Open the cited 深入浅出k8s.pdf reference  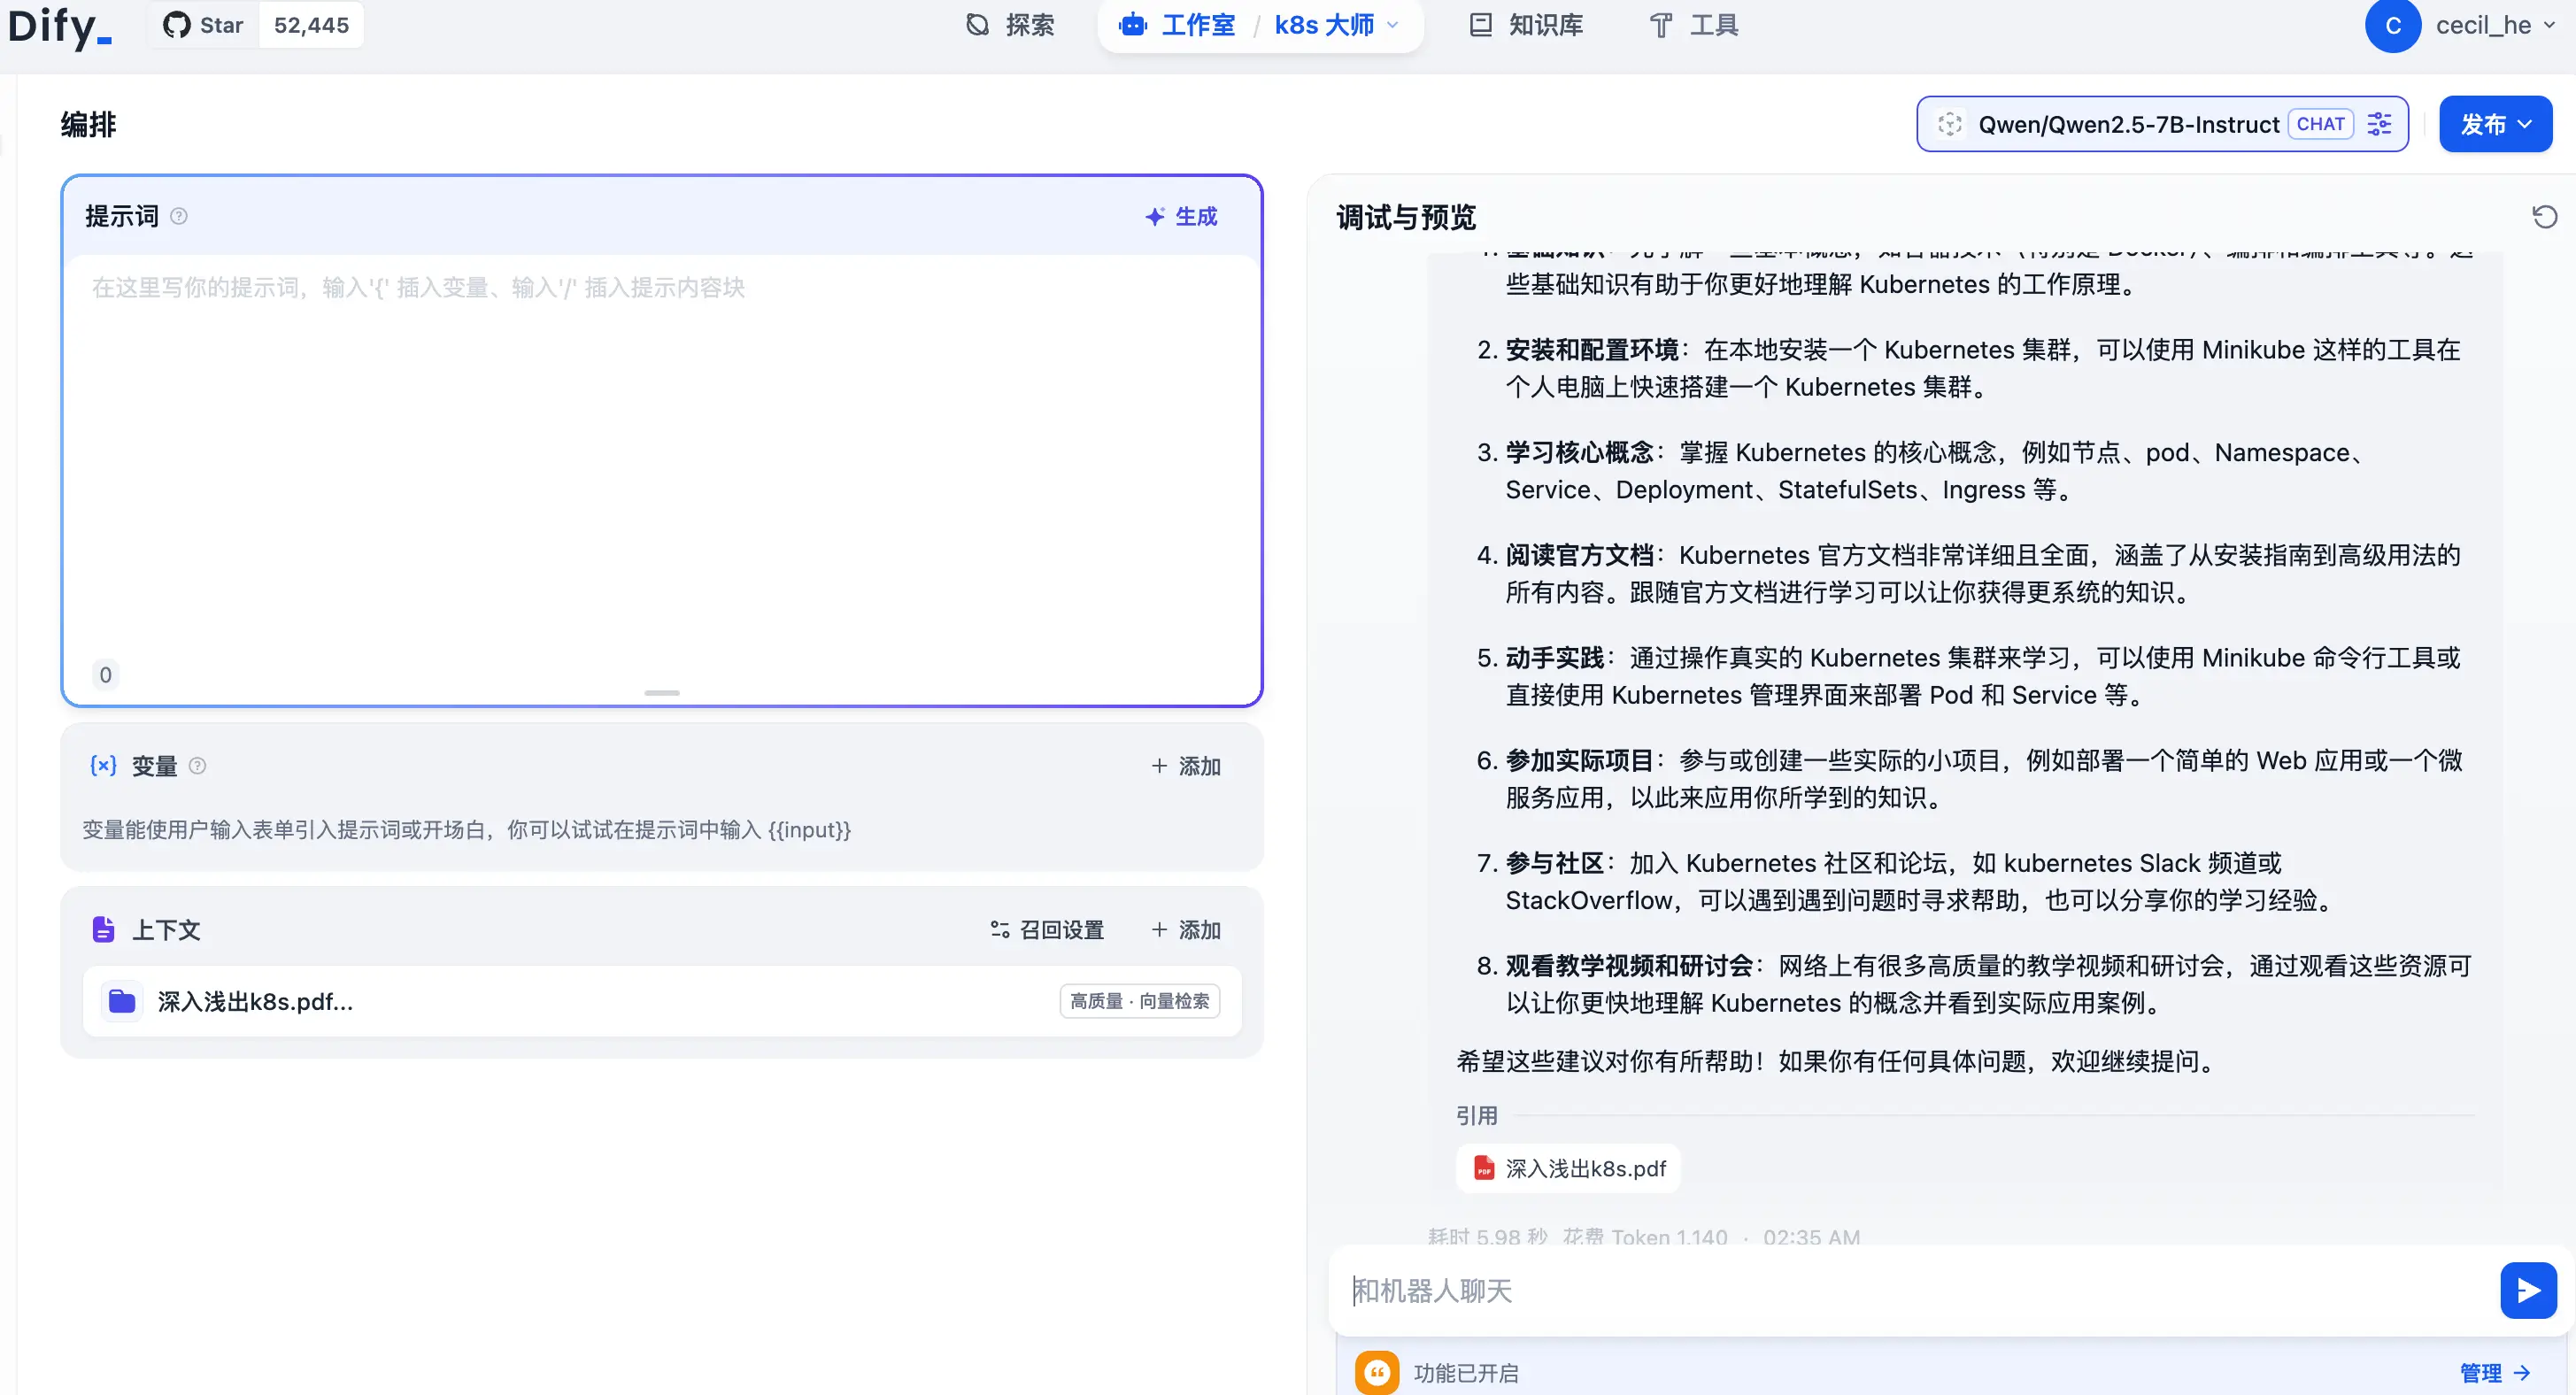coord(1568,1168)
